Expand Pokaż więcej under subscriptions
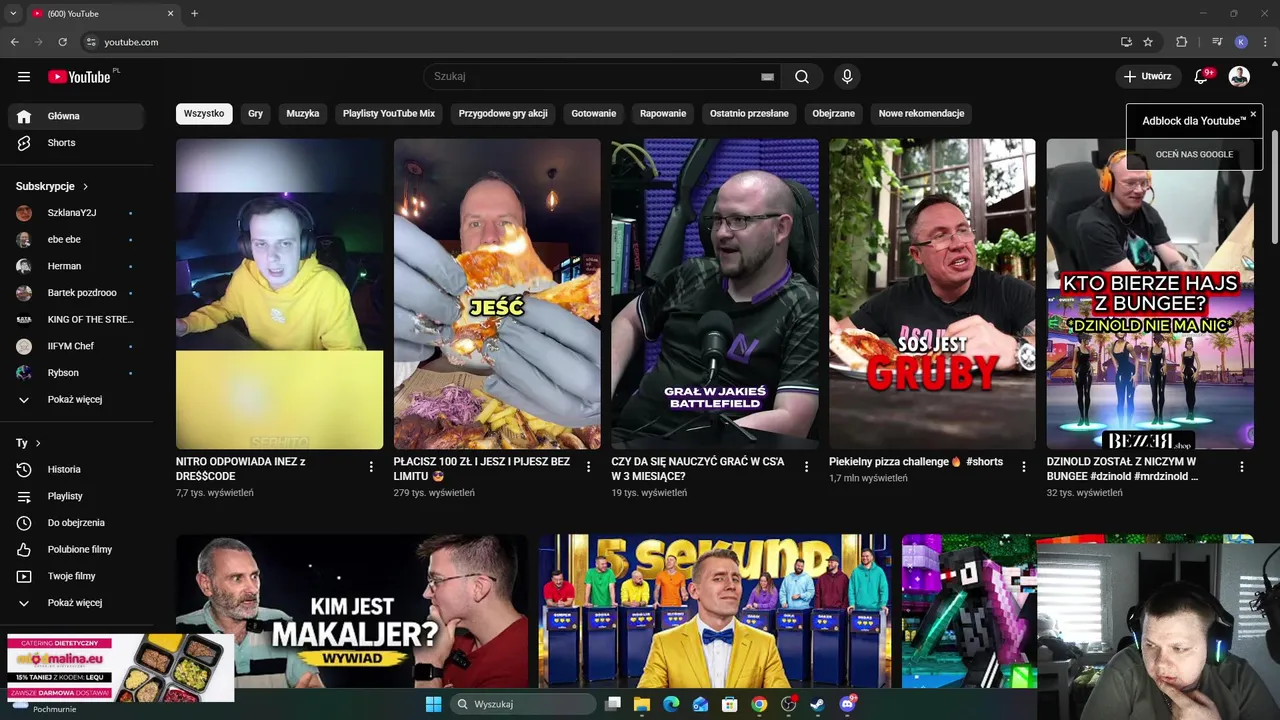 coord(77,399)
